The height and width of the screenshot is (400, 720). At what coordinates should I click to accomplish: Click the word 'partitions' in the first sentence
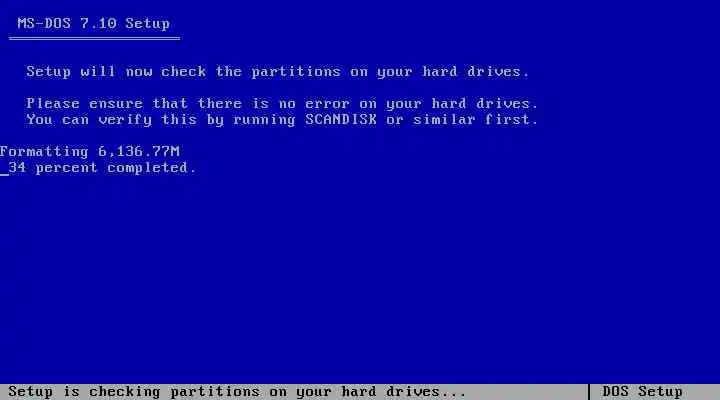pos(296,72)
